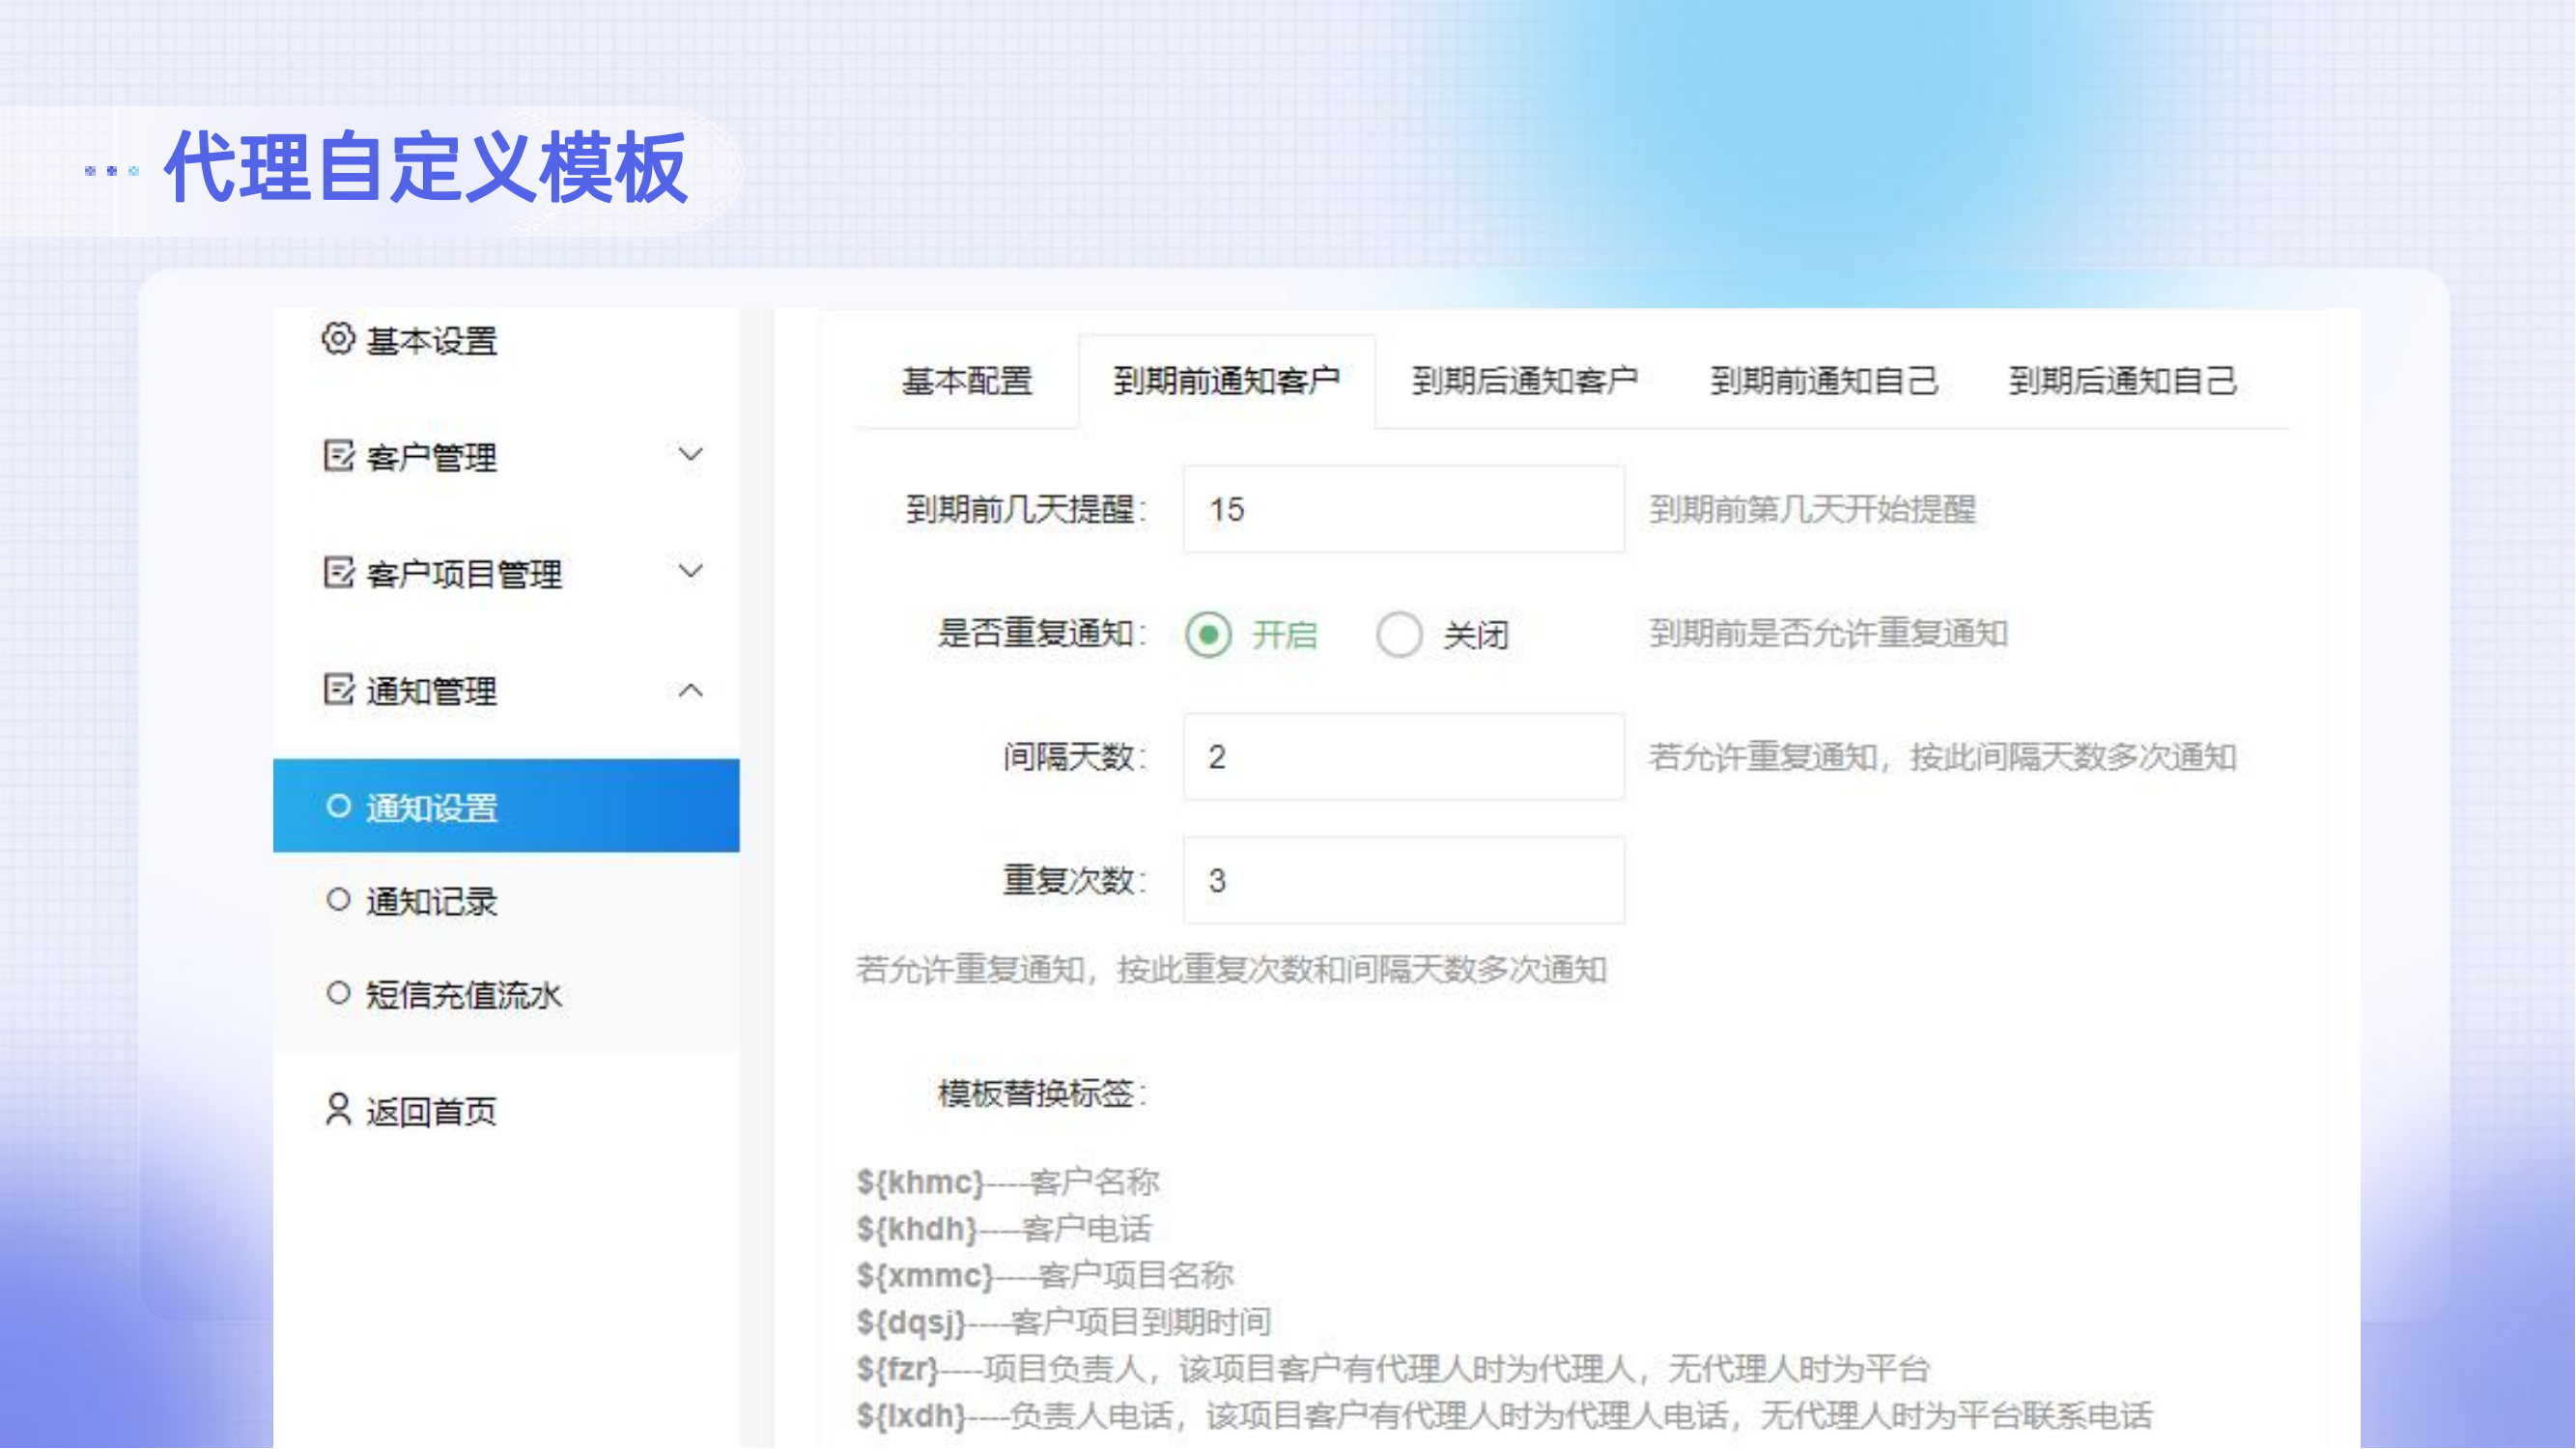The width and height of the screenshot is (2576, 1449).
Task: Click the 间隔天数 input field
Action: click(1403, 757)
